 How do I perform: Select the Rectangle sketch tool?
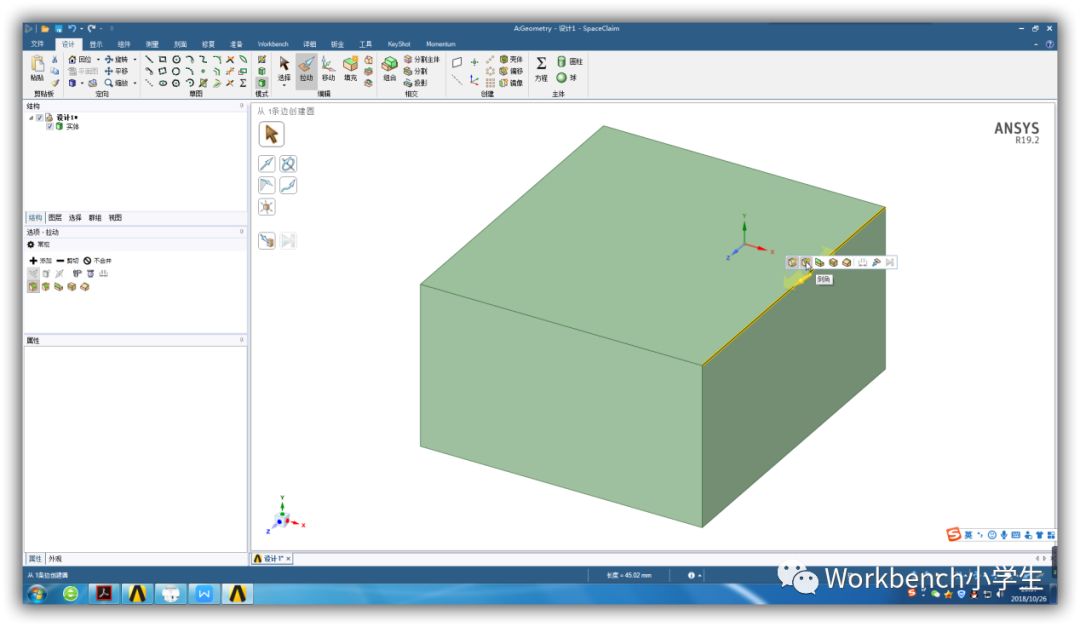coord(163,59)
